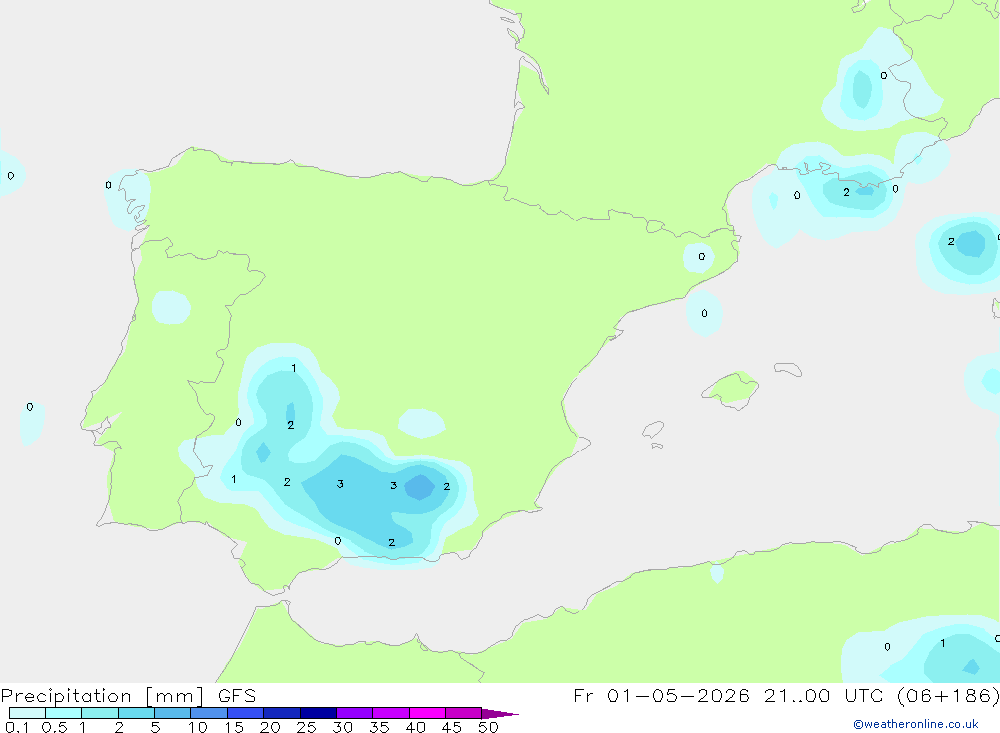Click the '20' legend scale label
Screen dimensions: 1000x733
(x=270, y=727)
